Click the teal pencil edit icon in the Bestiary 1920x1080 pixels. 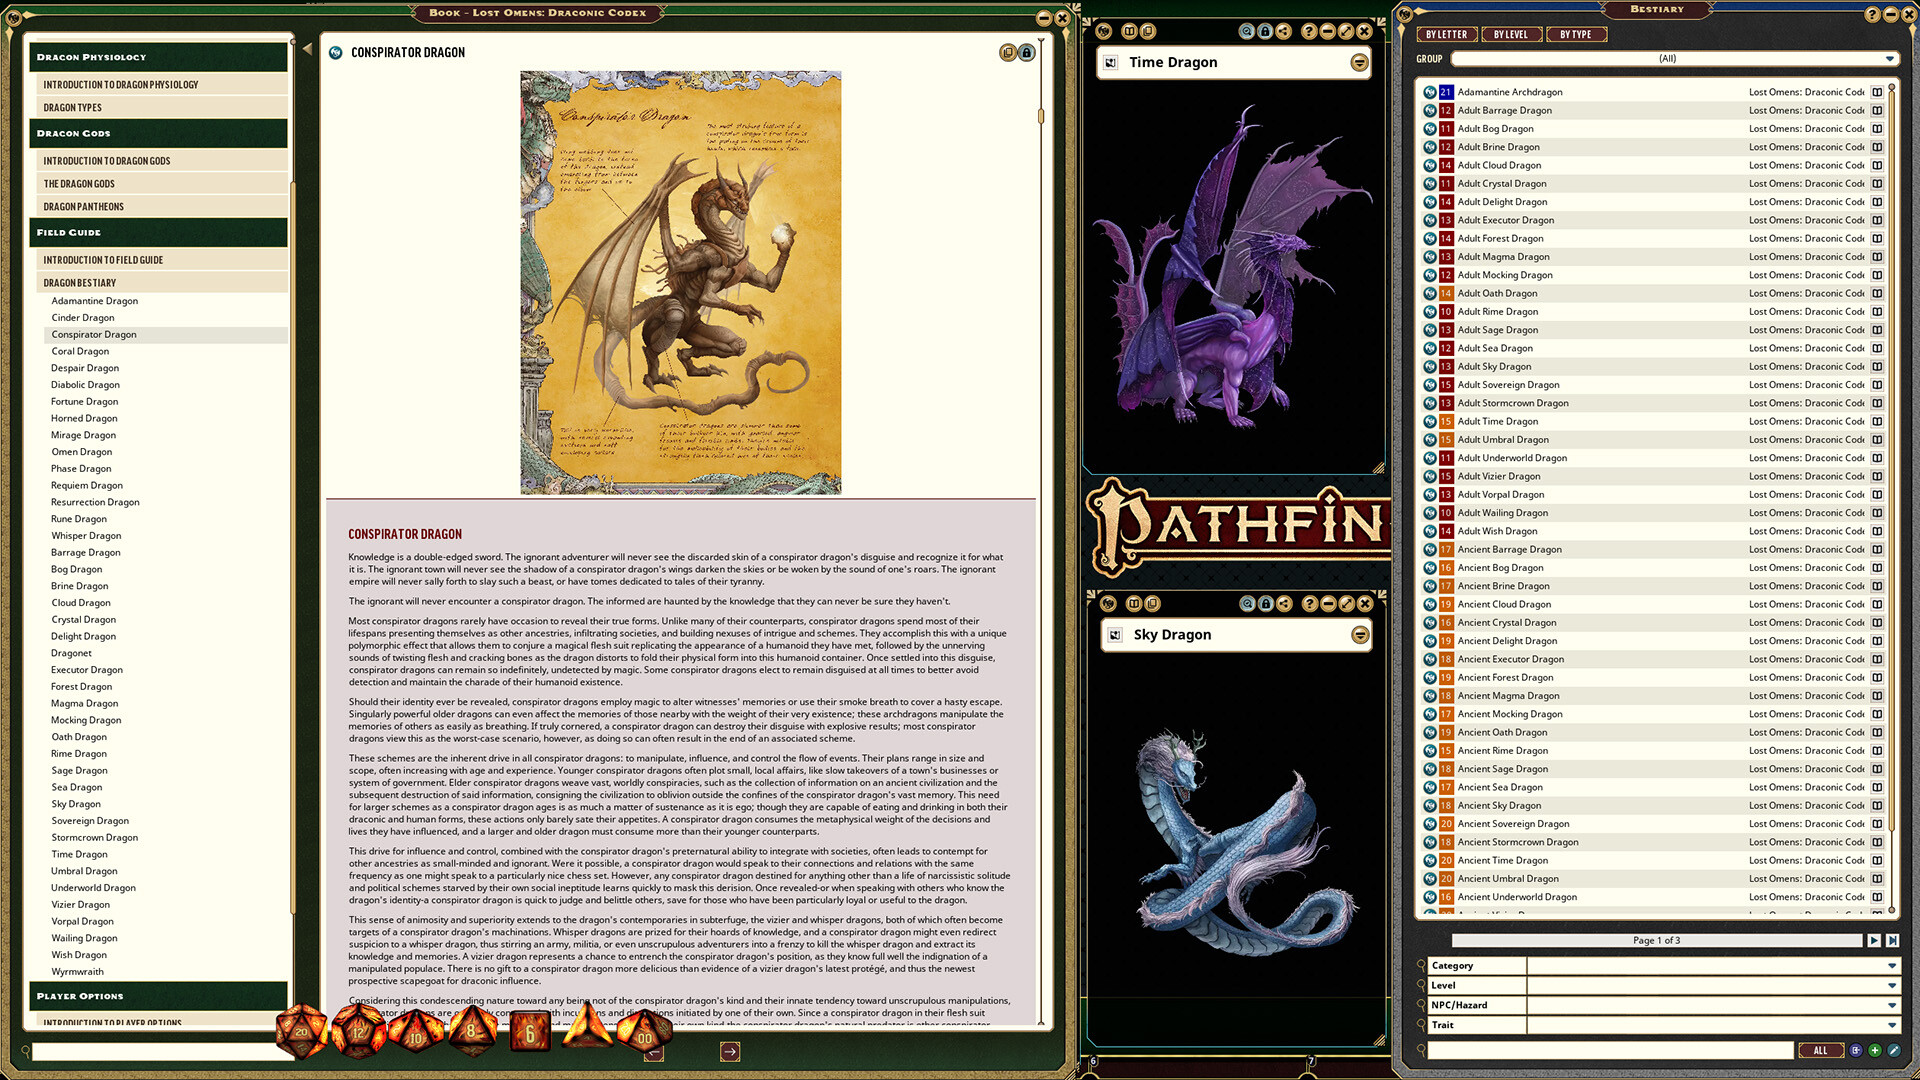1895,1050
